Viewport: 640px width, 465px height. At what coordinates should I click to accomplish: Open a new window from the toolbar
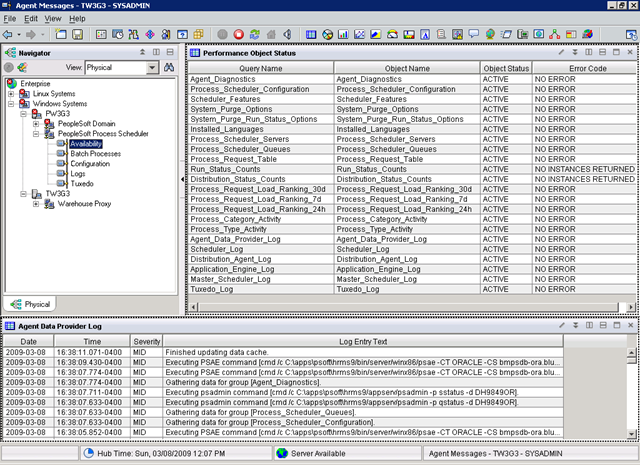click(61, 35)
